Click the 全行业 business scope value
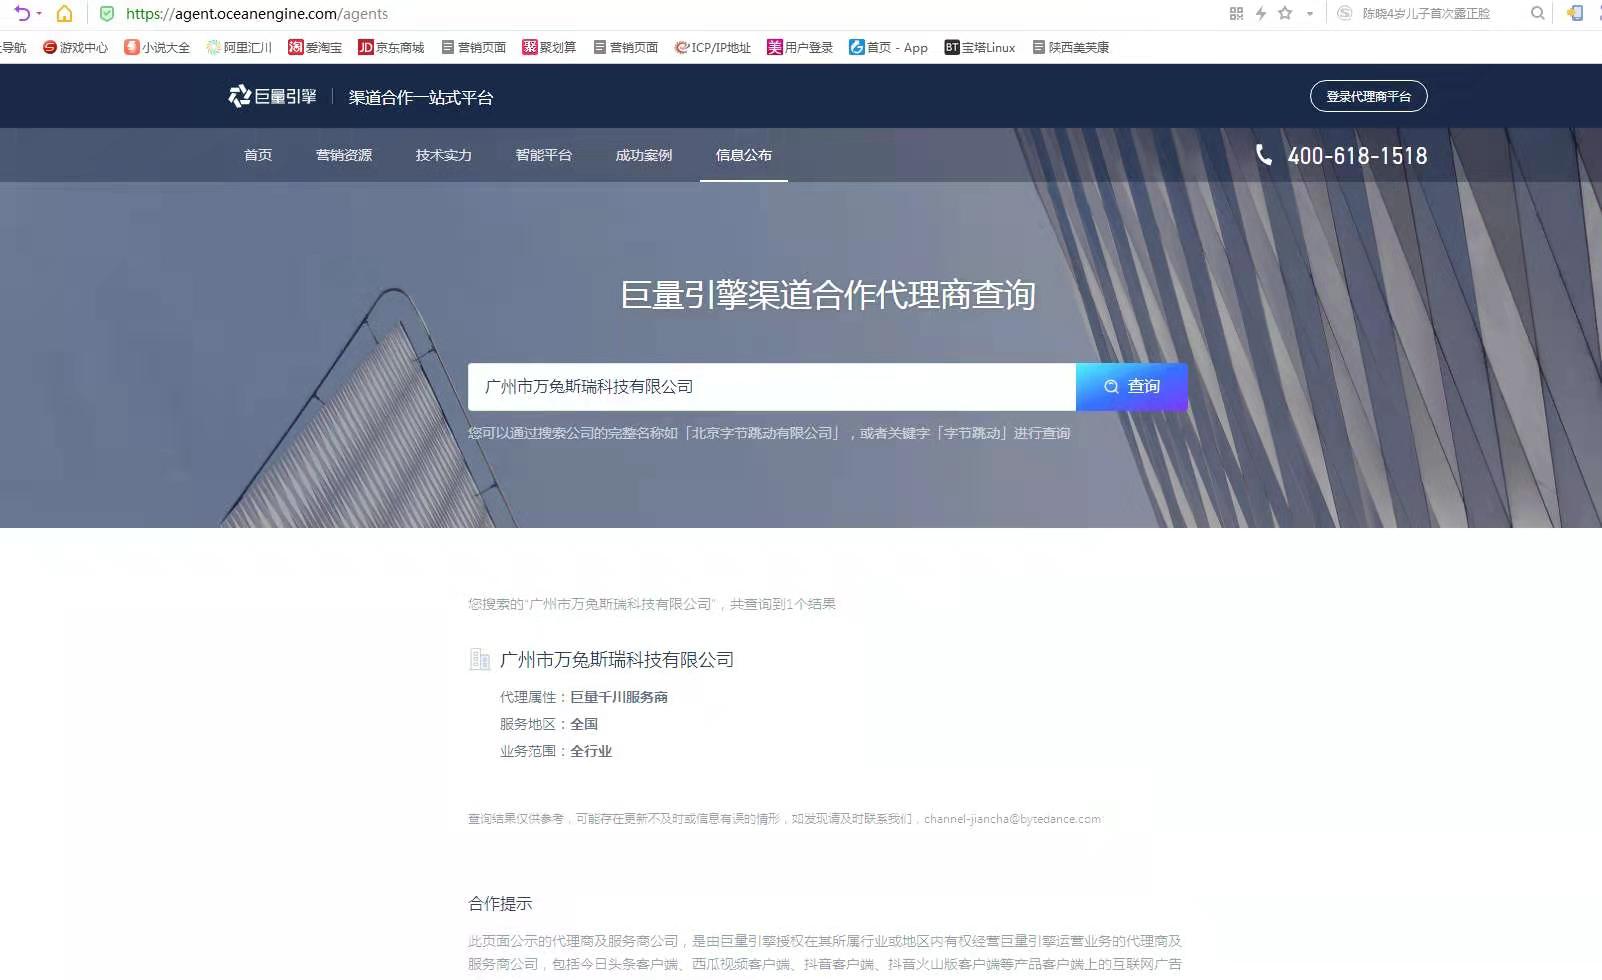This screenshot has width=1602, height=980. (591, 751)
